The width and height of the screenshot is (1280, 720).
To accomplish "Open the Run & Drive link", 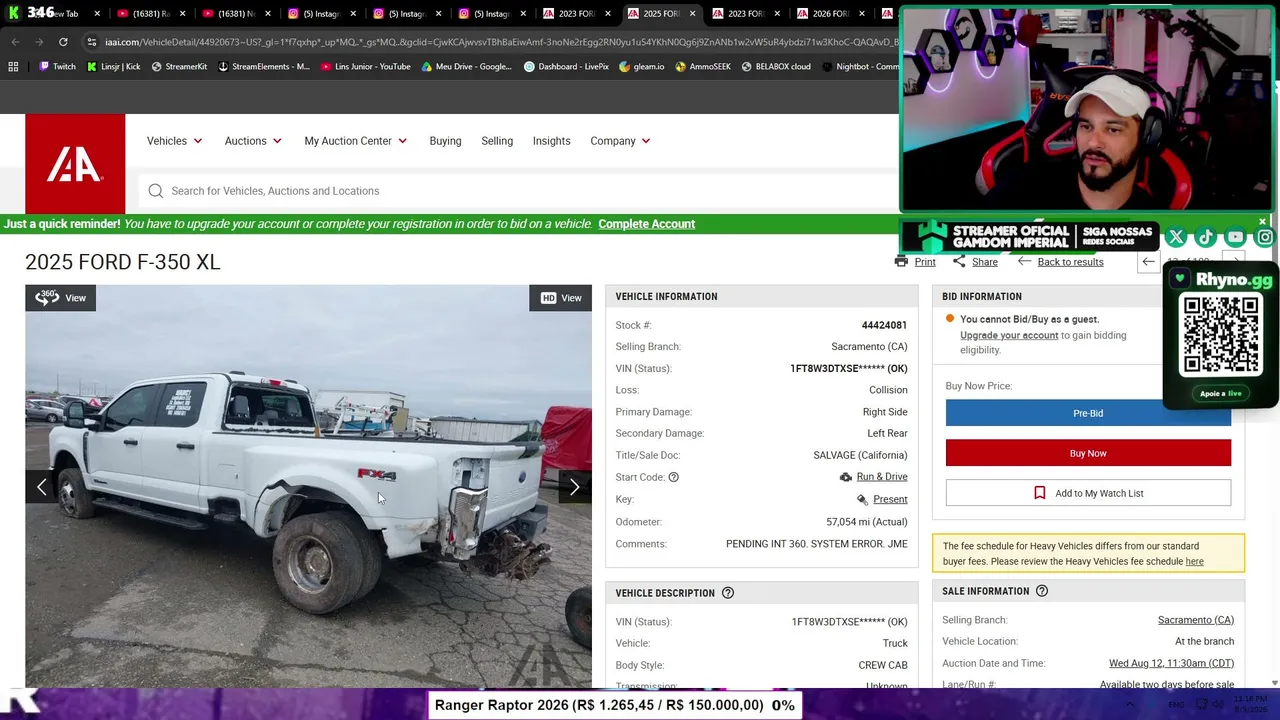I will point(882,477).
